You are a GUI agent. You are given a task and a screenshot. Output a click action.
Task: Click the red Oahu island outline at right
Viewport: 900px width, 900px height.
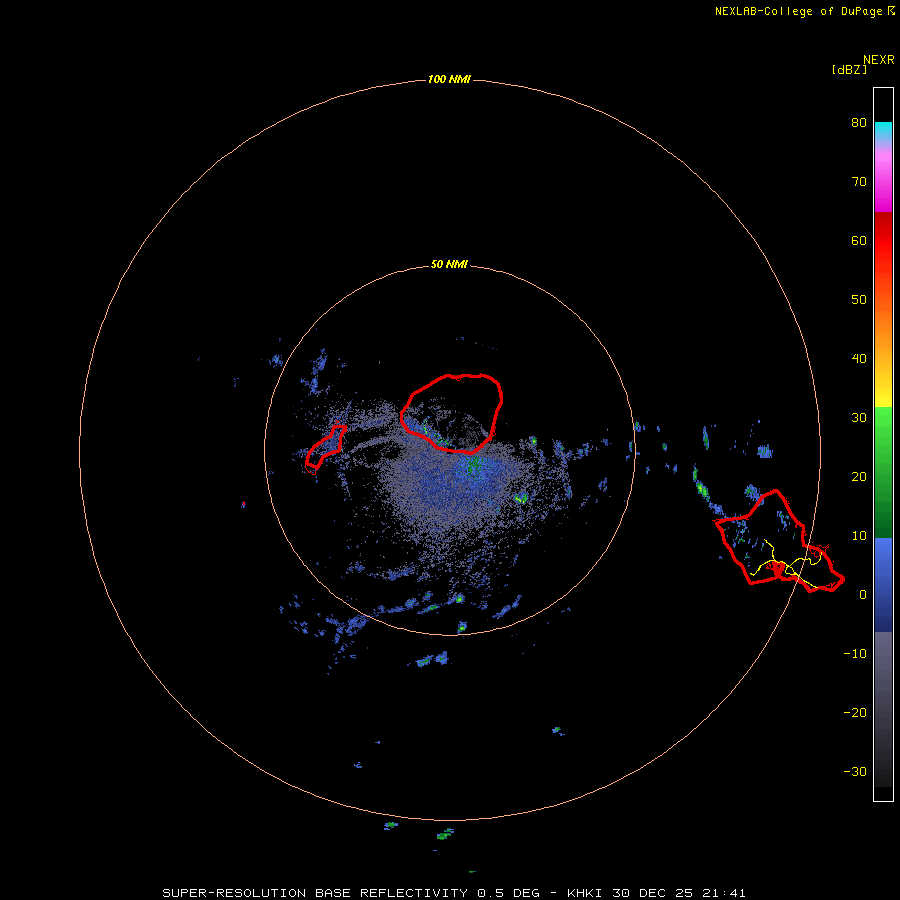[x=779, y=541]
